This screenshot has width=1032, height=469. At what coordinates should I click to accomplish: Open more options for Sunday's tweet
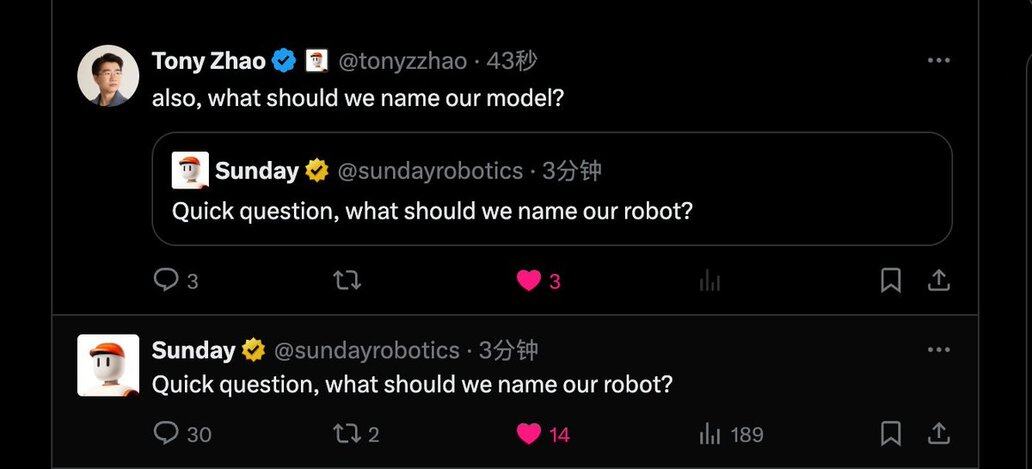coord(938,350)
